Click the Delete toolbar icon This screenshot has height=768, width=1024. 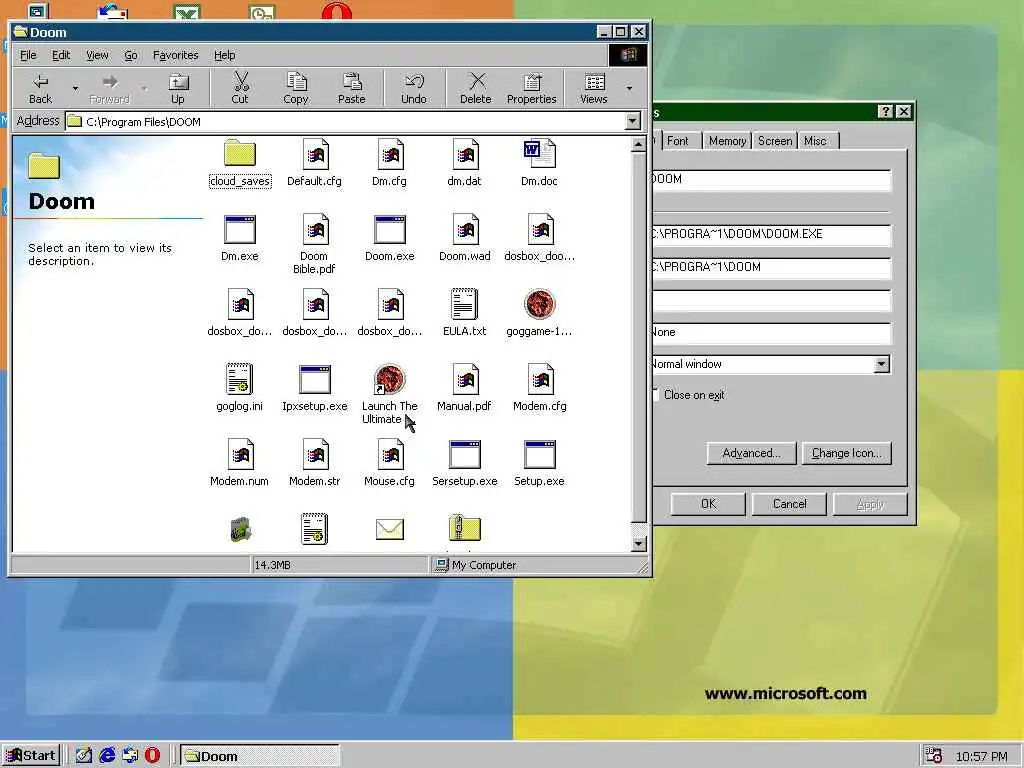pyautogui.click(x=477, y=82)
